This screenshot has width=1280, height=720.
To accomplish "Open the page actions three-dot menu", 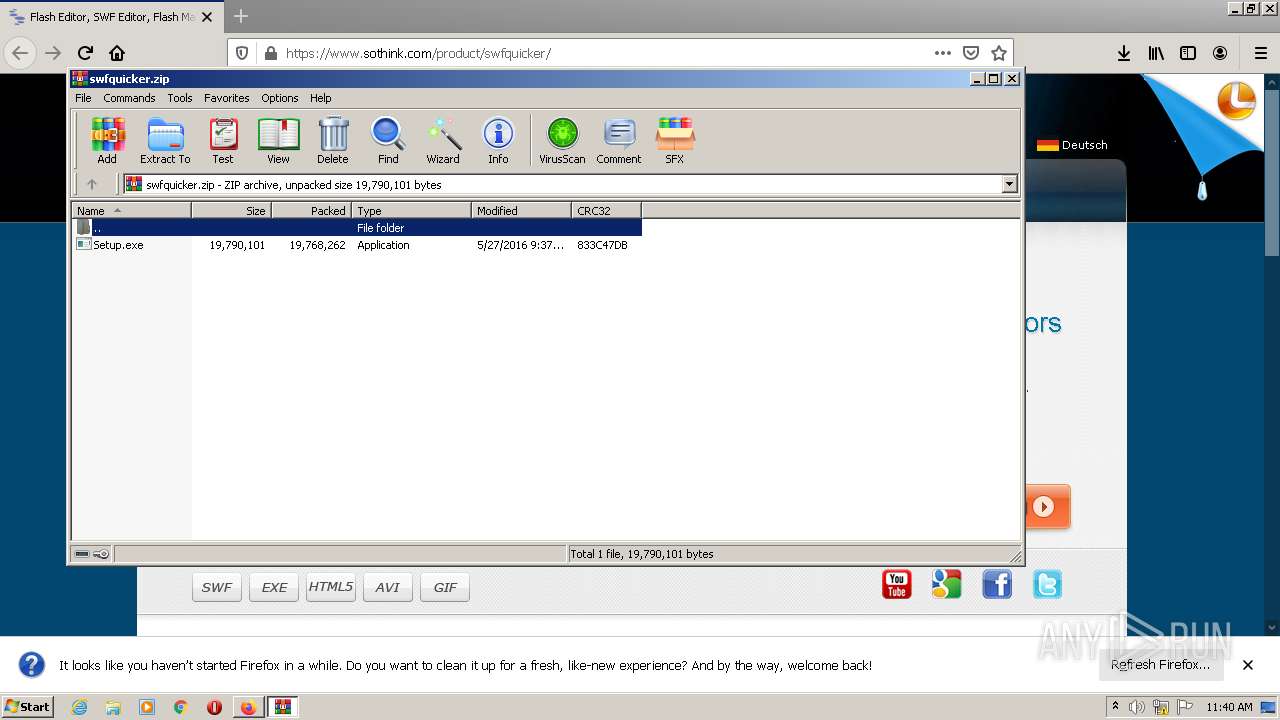I will [x=942, y=53].
